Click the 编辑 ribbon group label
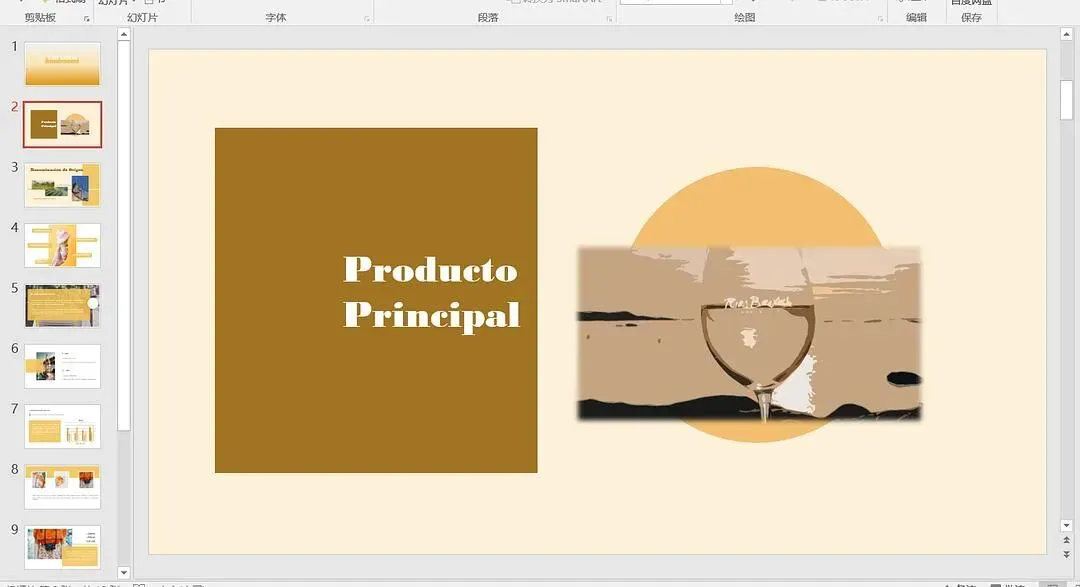The width and height of the screenshot is (1080, 587). [916, 17]
